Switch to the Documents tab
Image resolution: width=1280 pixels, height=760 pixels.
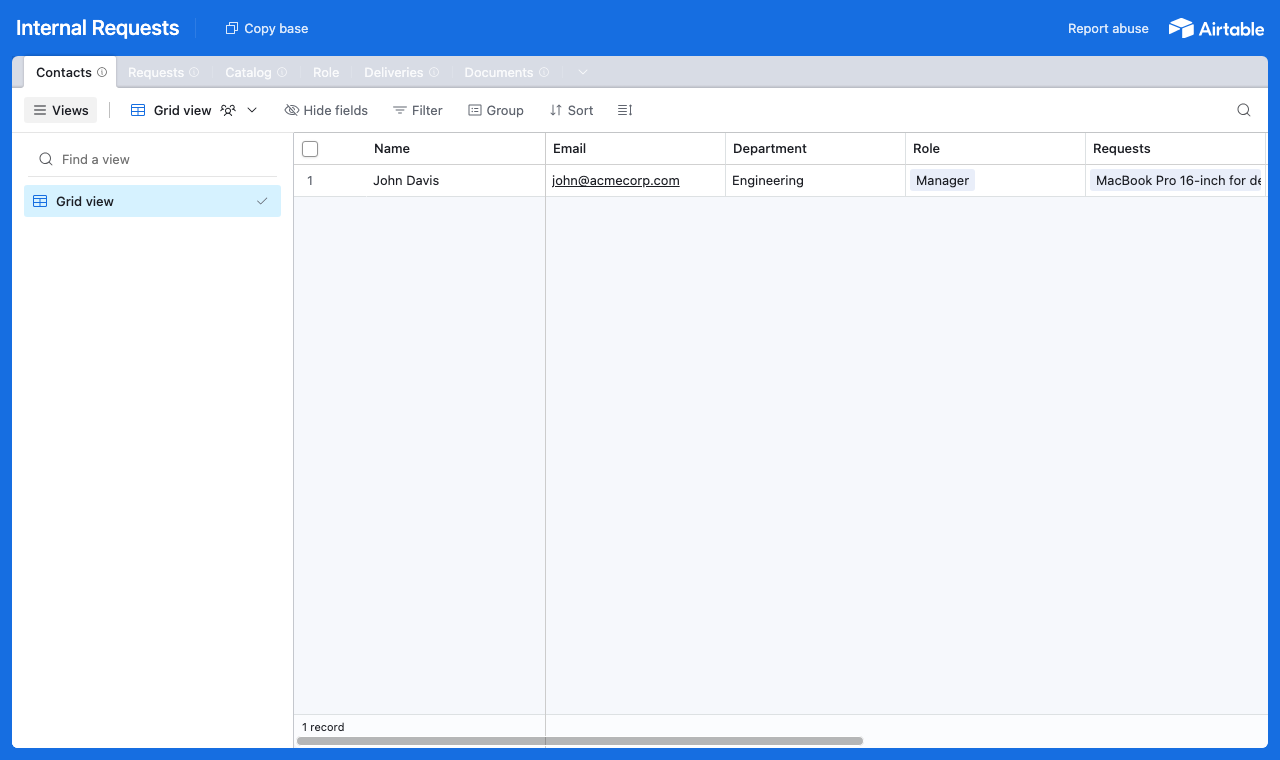(507, 72)
